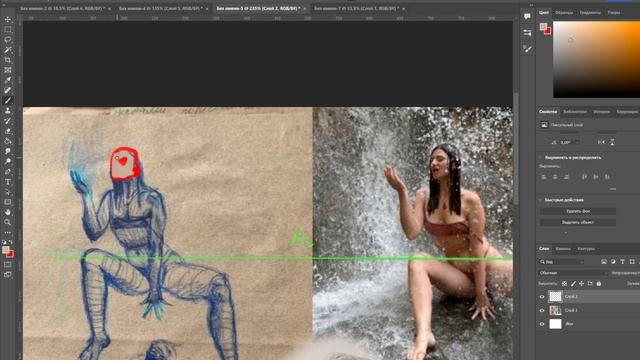Screen dimensions: 640x360
Task: Select the Pen tool
Action: point(8,171)
